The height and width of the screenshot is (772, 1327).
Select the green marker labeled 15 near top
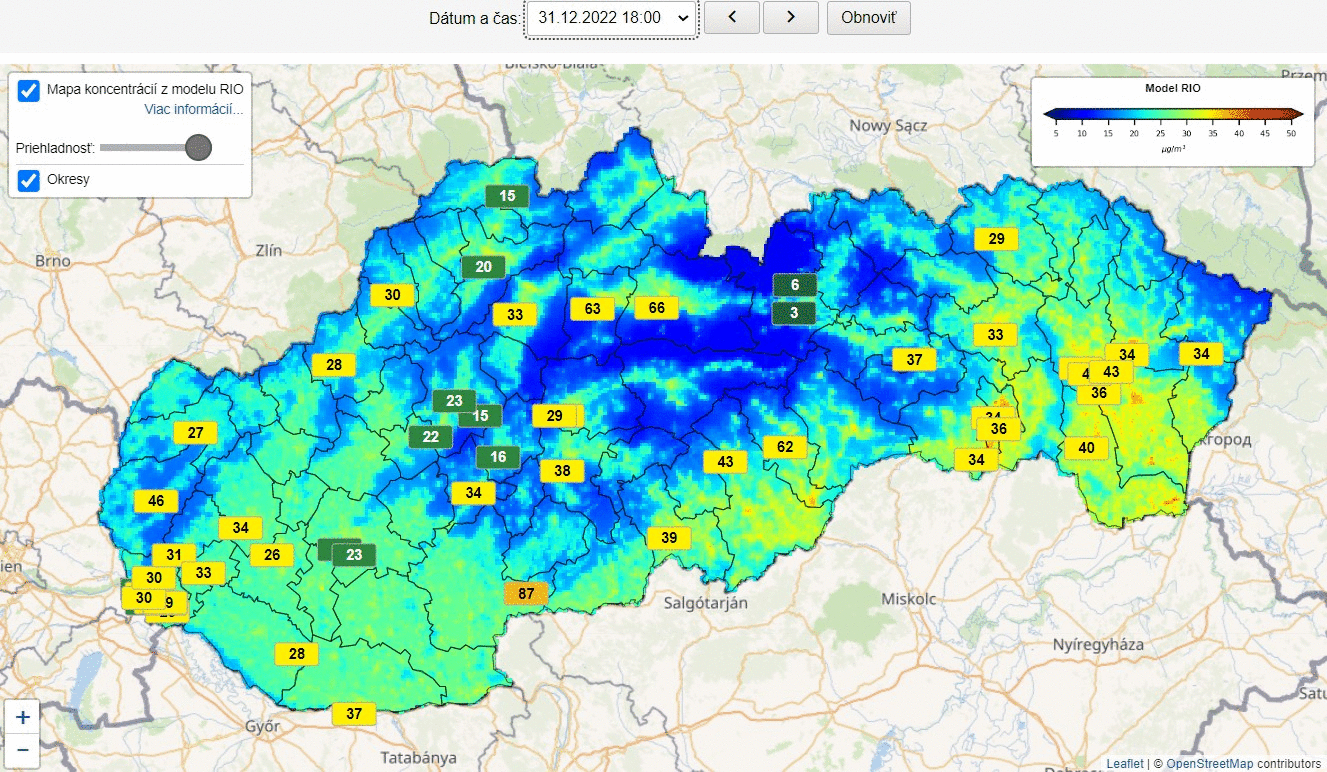(x=506, y=196)
